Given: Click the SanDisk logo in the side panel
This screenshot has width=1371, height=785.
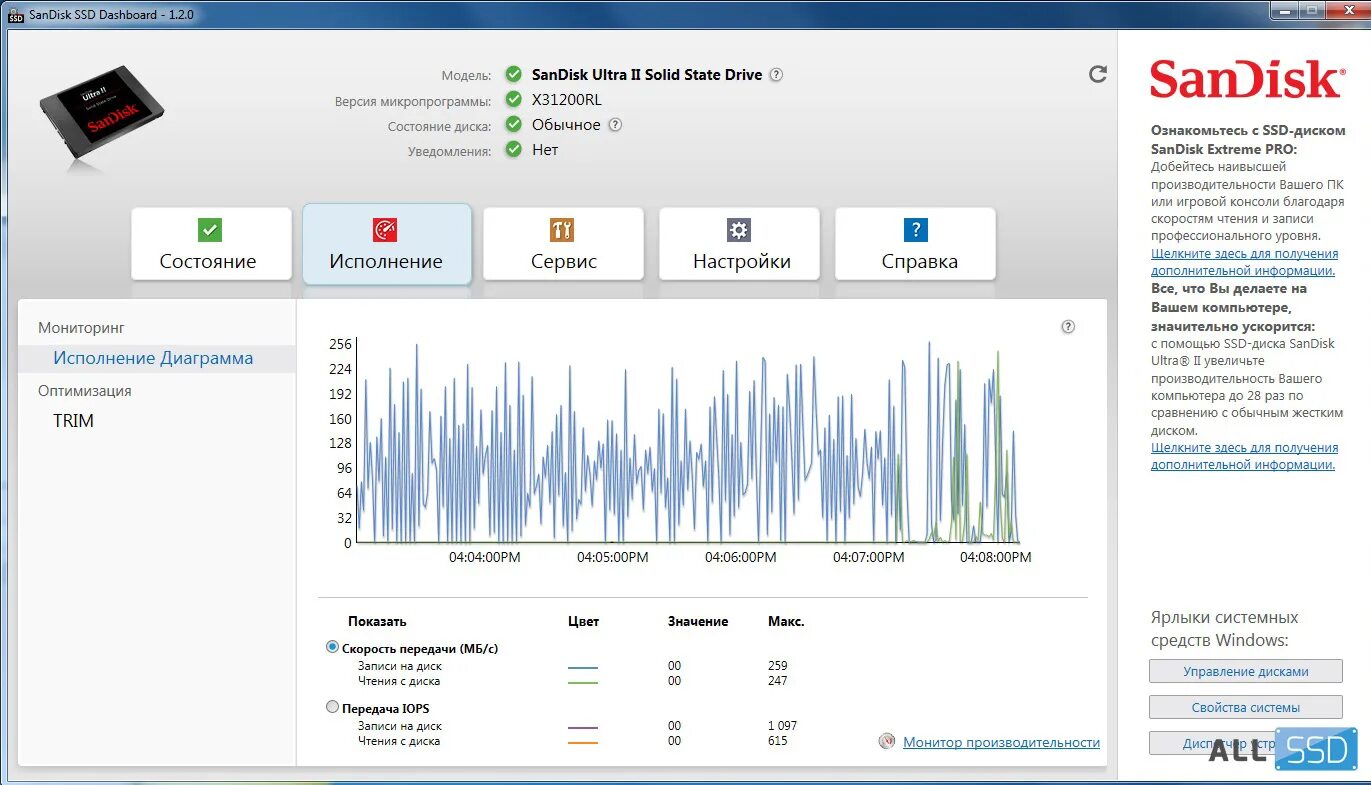Looking at the screenshot, I should pos(1246,79).
